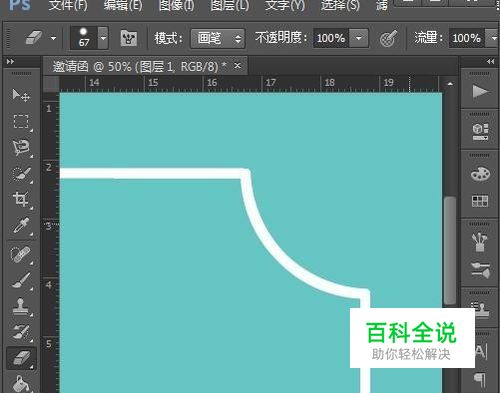Viewport: 500px width, 393px height.
Task: Select the Rectangular Marquee tool
Action: 21,121
